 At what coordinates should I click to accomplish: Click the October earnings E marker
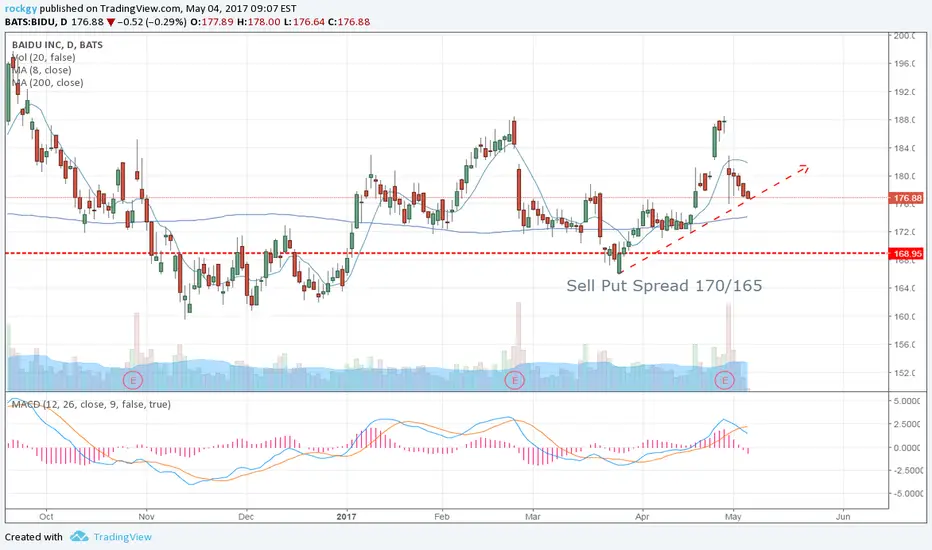(x=133, y=380)
